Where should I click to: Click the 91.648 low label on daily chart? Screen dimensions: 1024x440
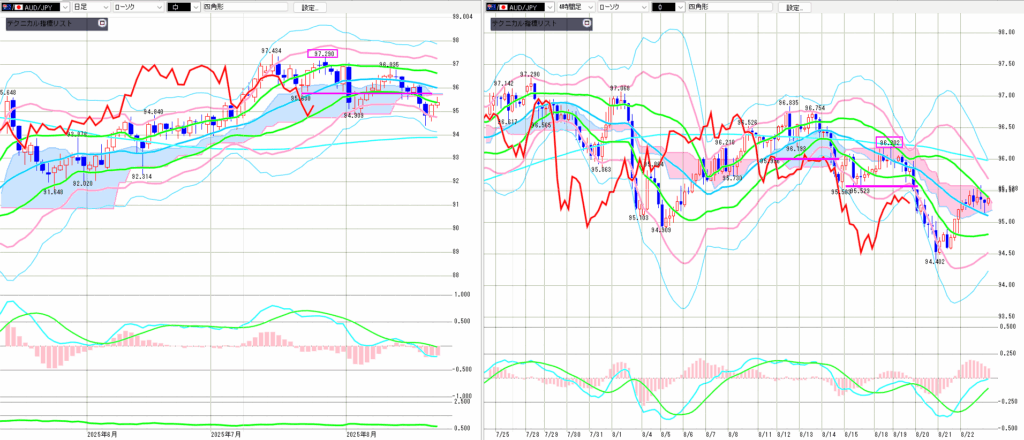[53, 192]
